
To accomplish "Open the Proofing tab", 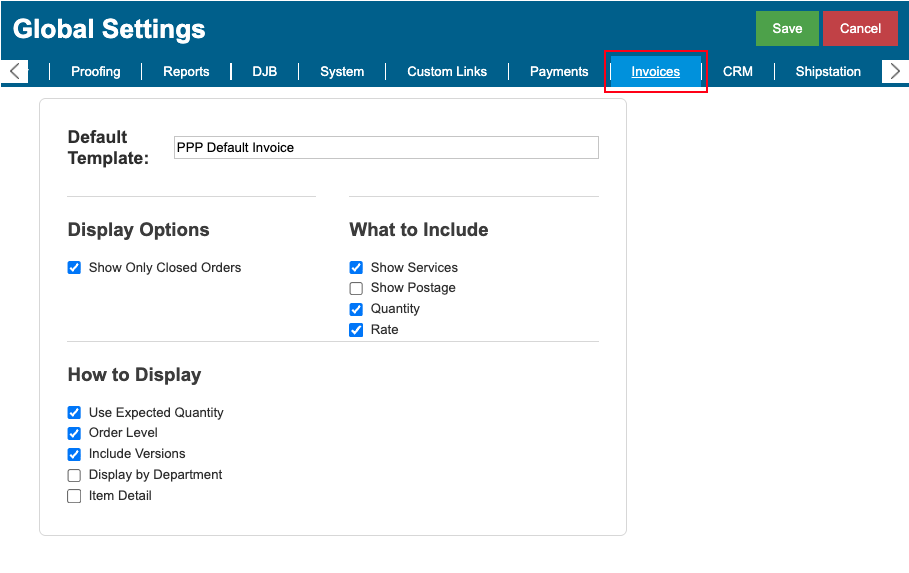I will 96,71.
